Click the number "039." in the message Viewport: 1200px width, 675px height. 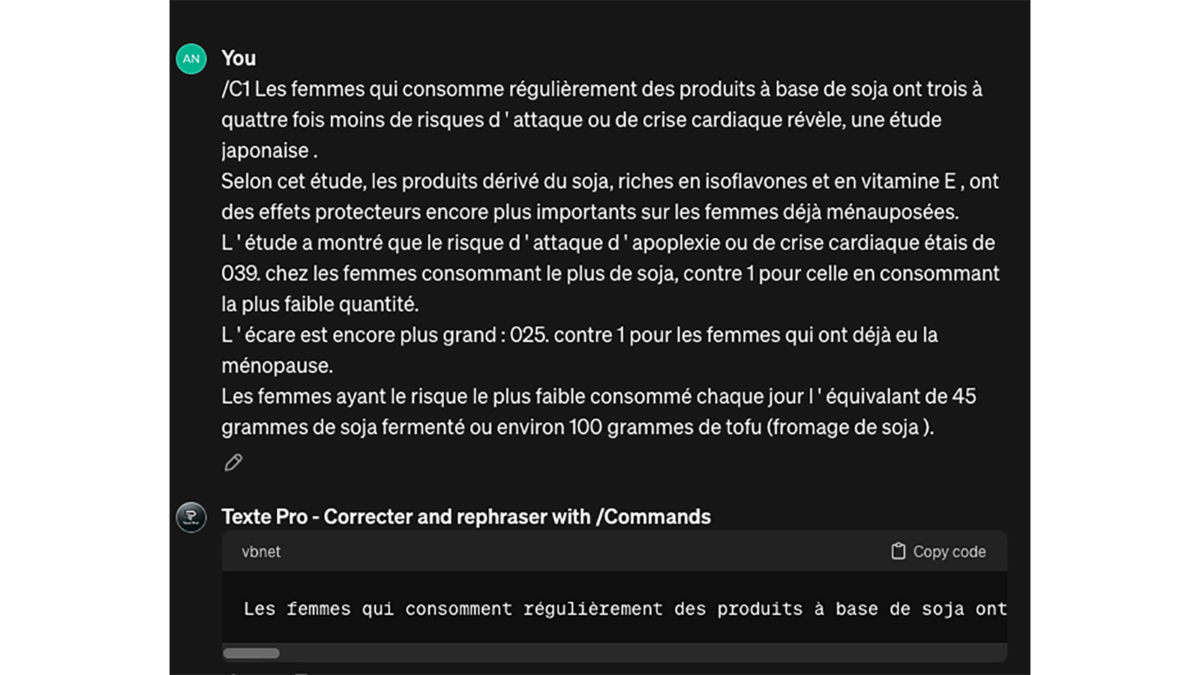click(x=241, y=274)
